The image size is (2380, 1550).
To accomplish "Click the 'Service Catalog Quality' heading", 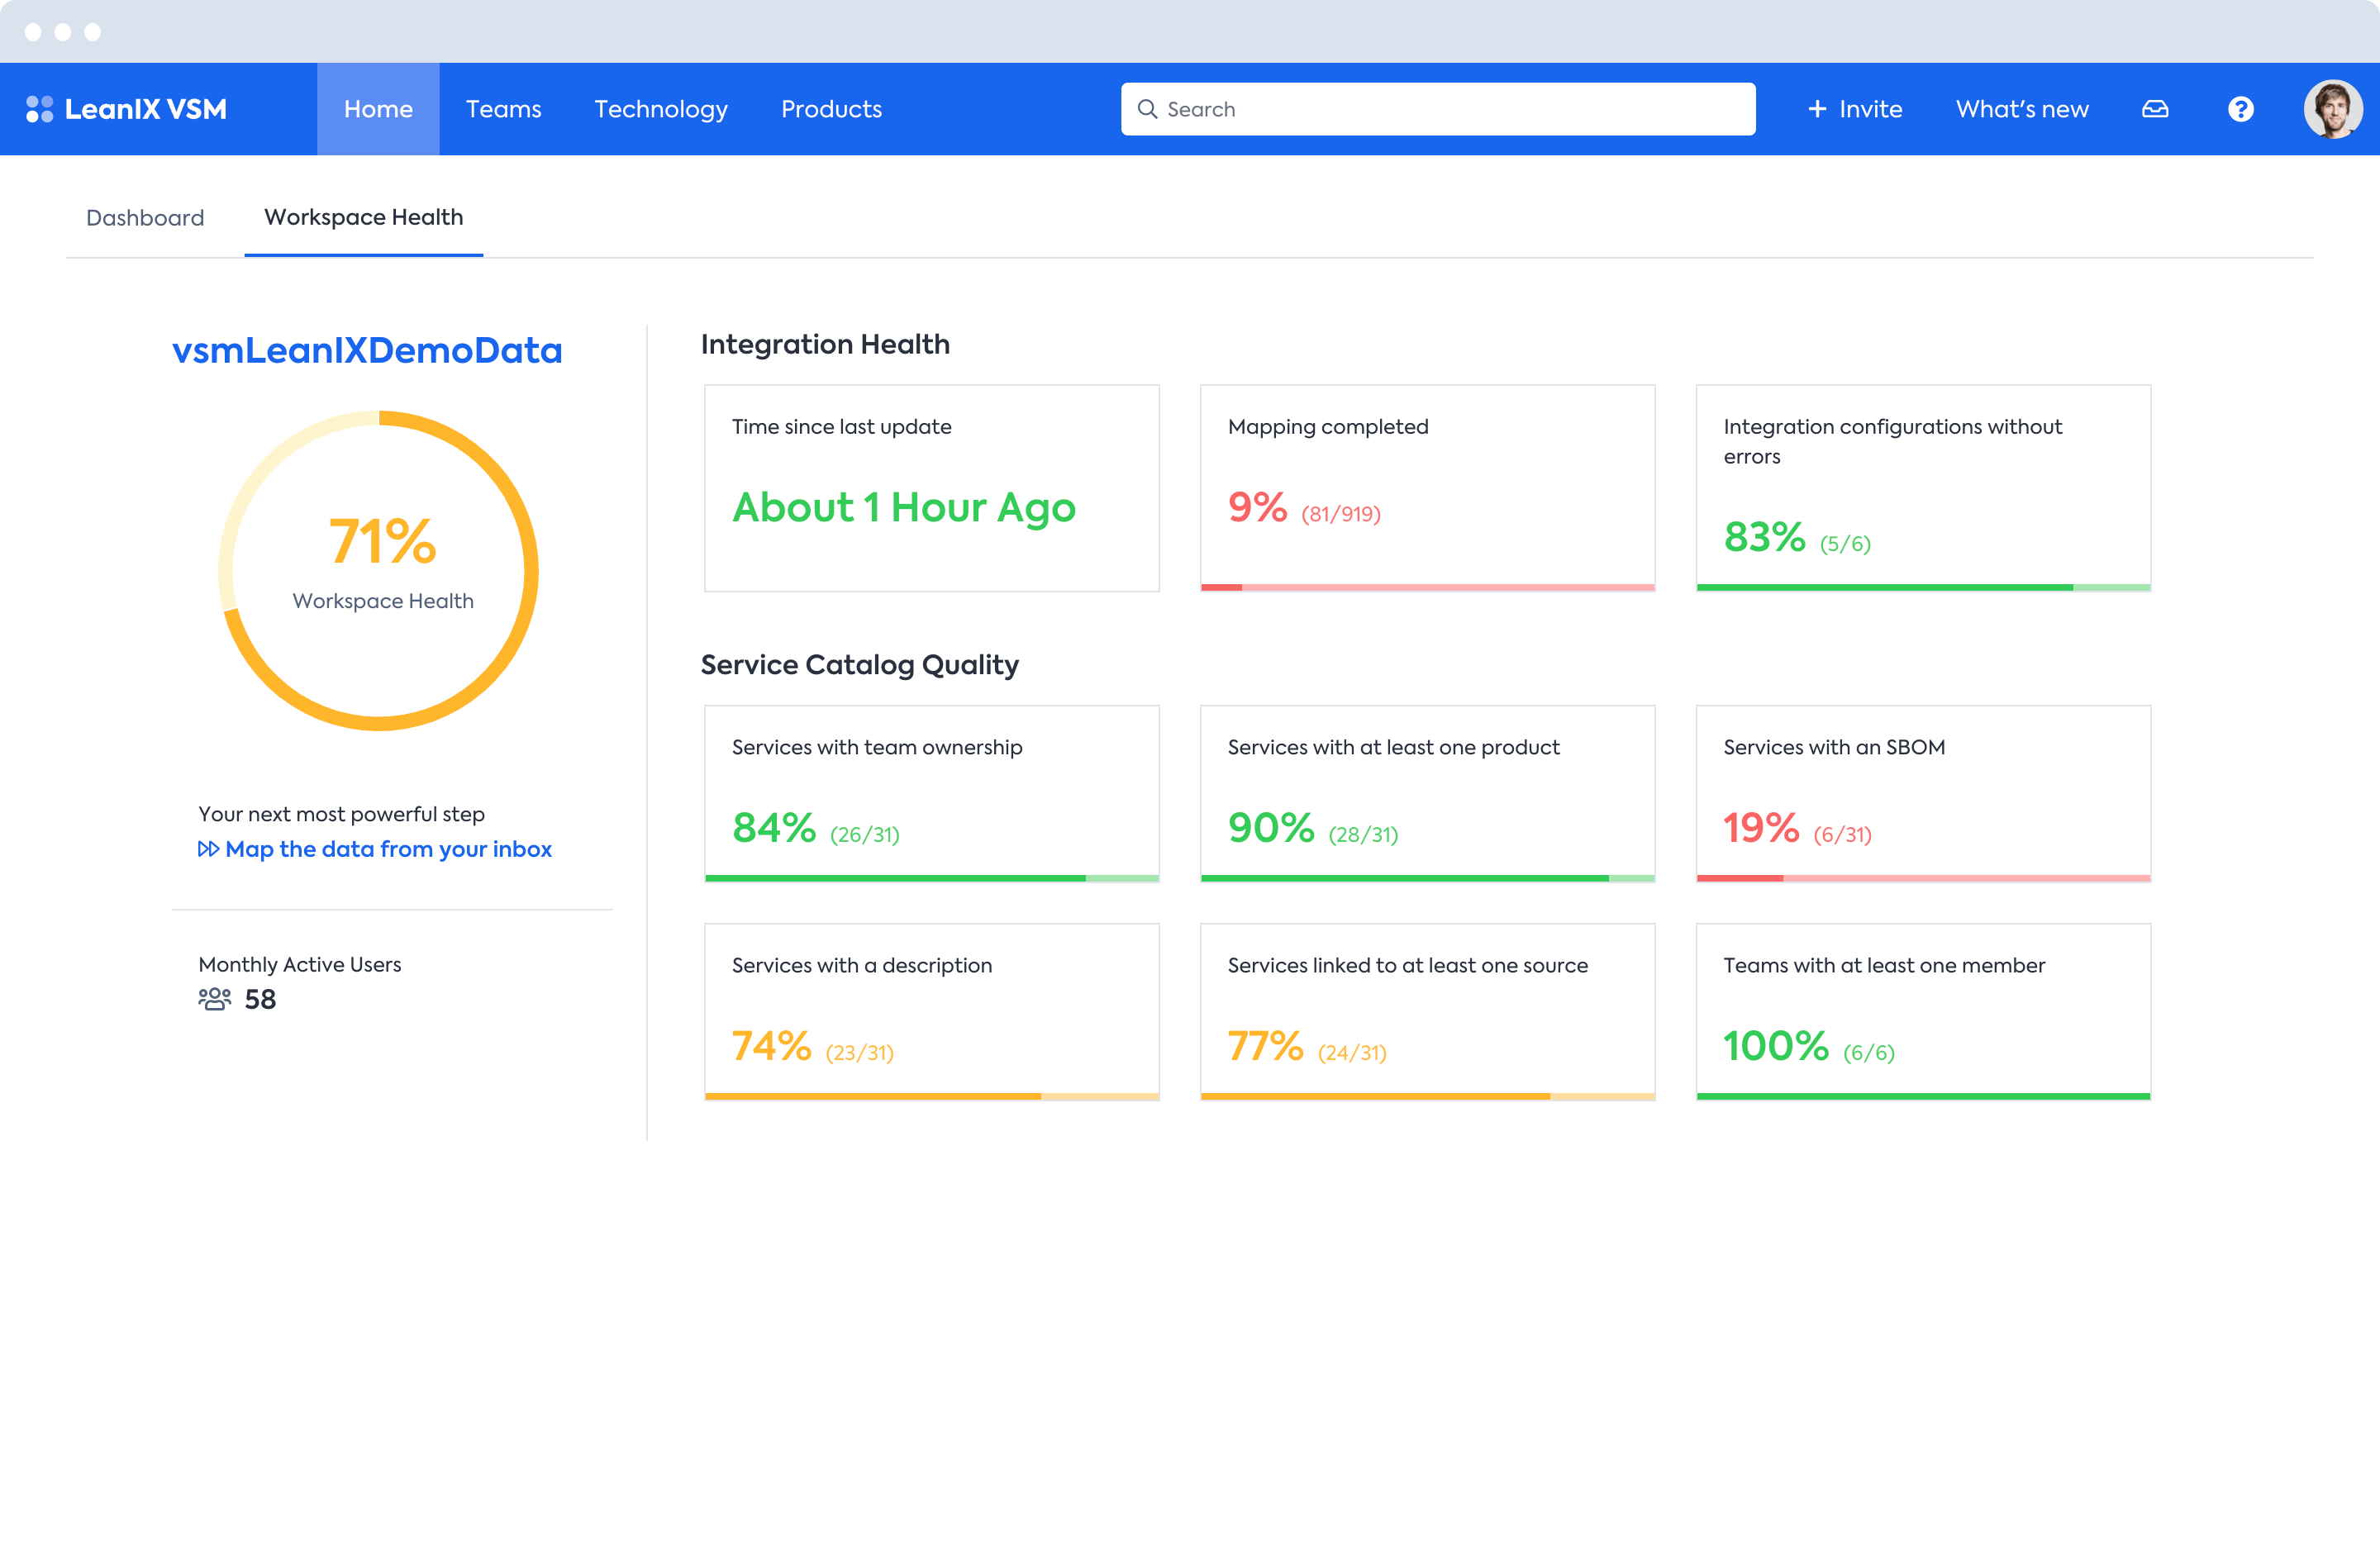I will coord(860,665).
